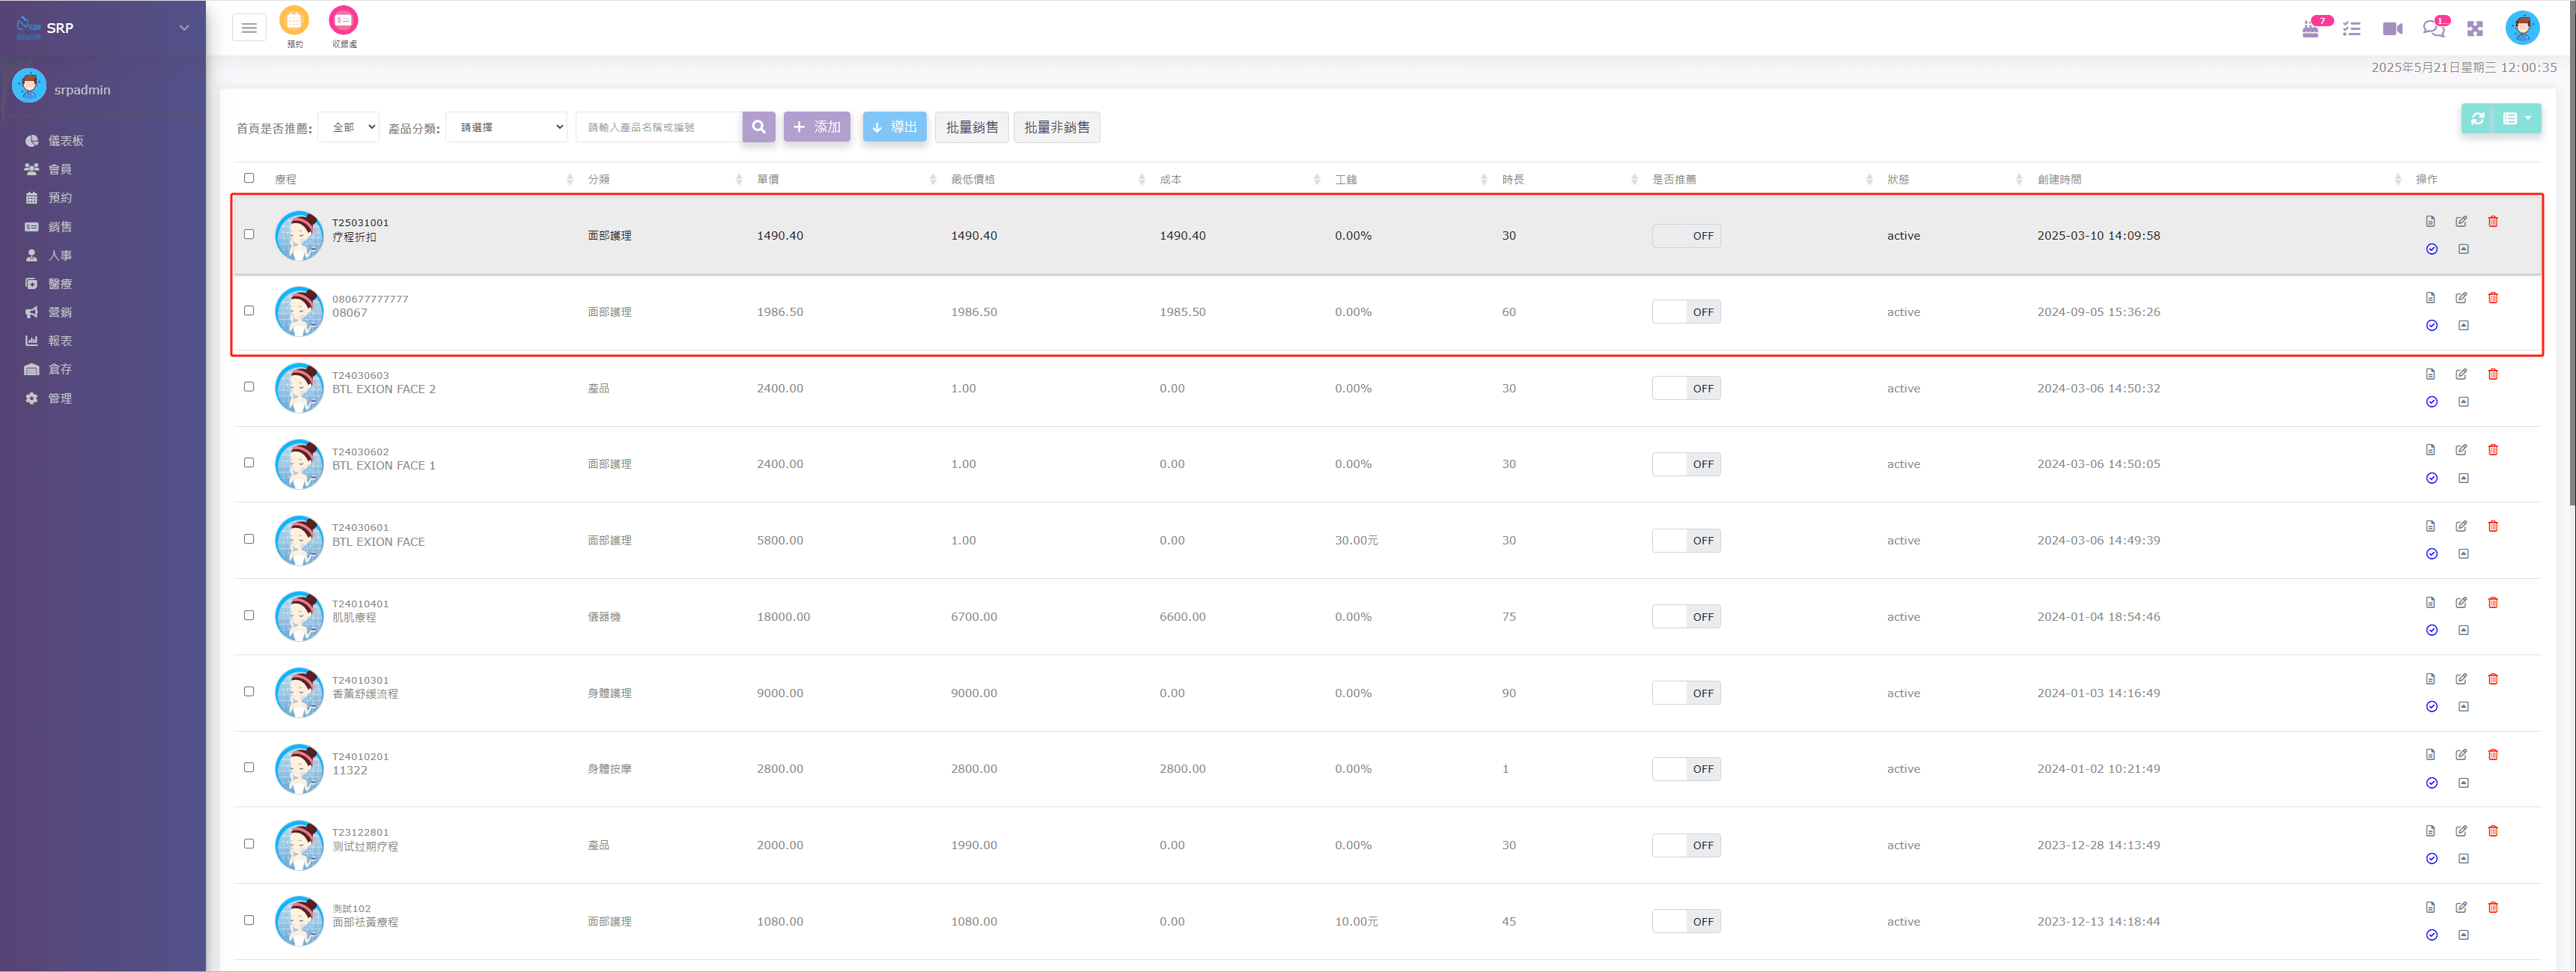
Task: Click the product name search input field
Action: 659,127
